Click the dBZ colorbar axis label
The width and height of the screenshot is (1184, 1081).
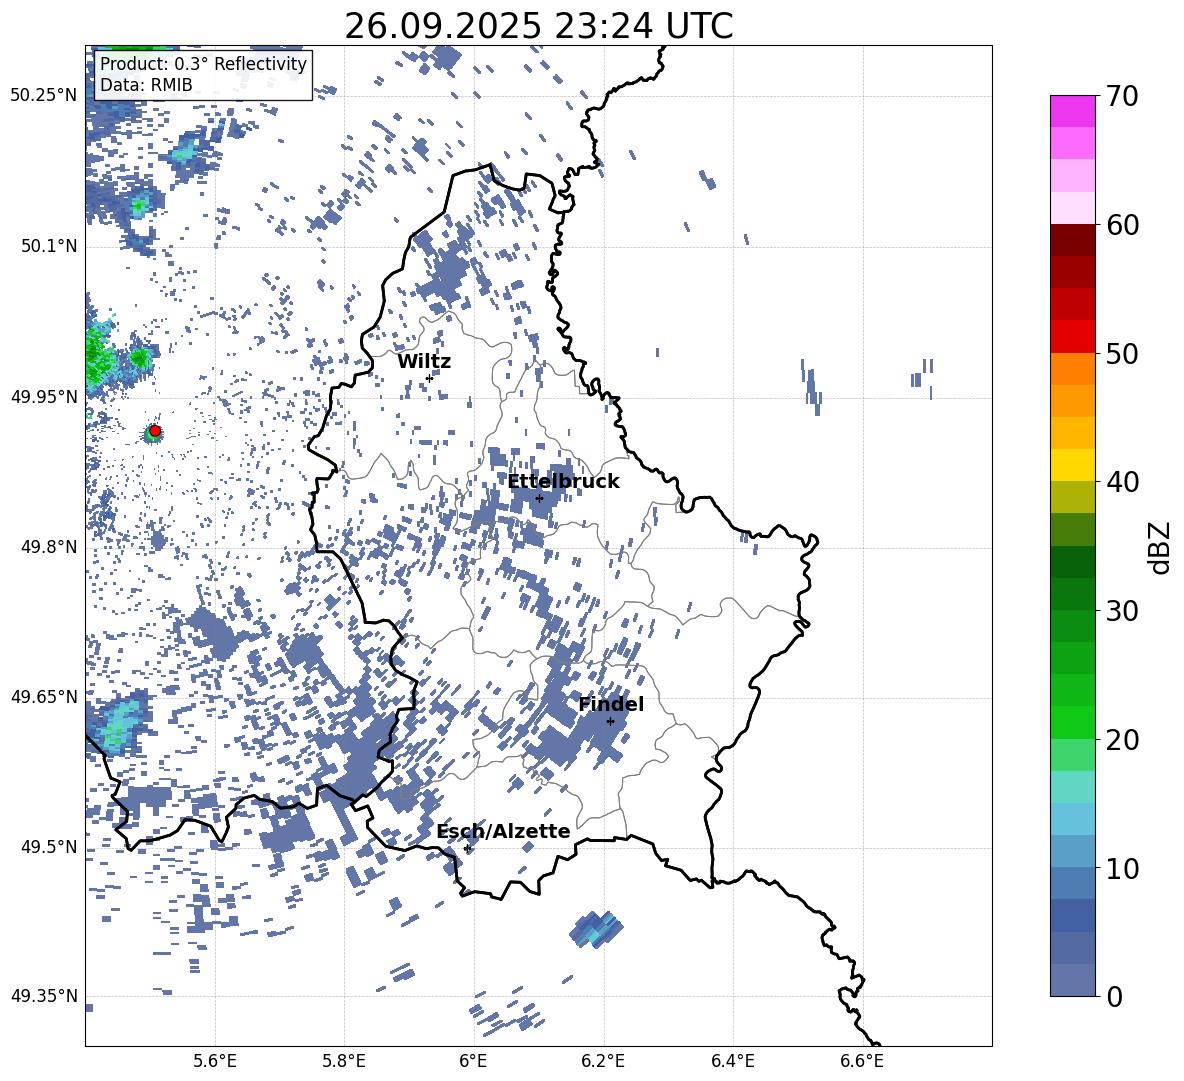[1161, 547]
